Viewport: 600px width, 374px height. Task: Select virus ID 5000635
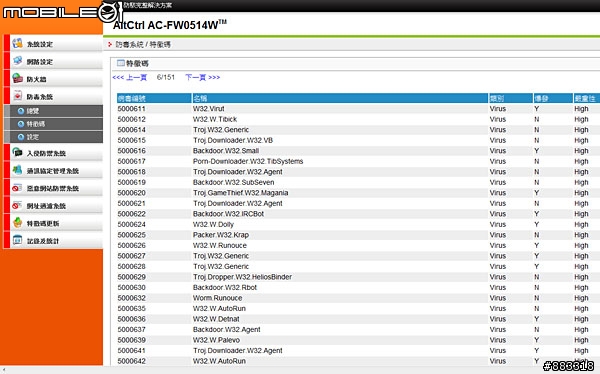coord(132,309)
